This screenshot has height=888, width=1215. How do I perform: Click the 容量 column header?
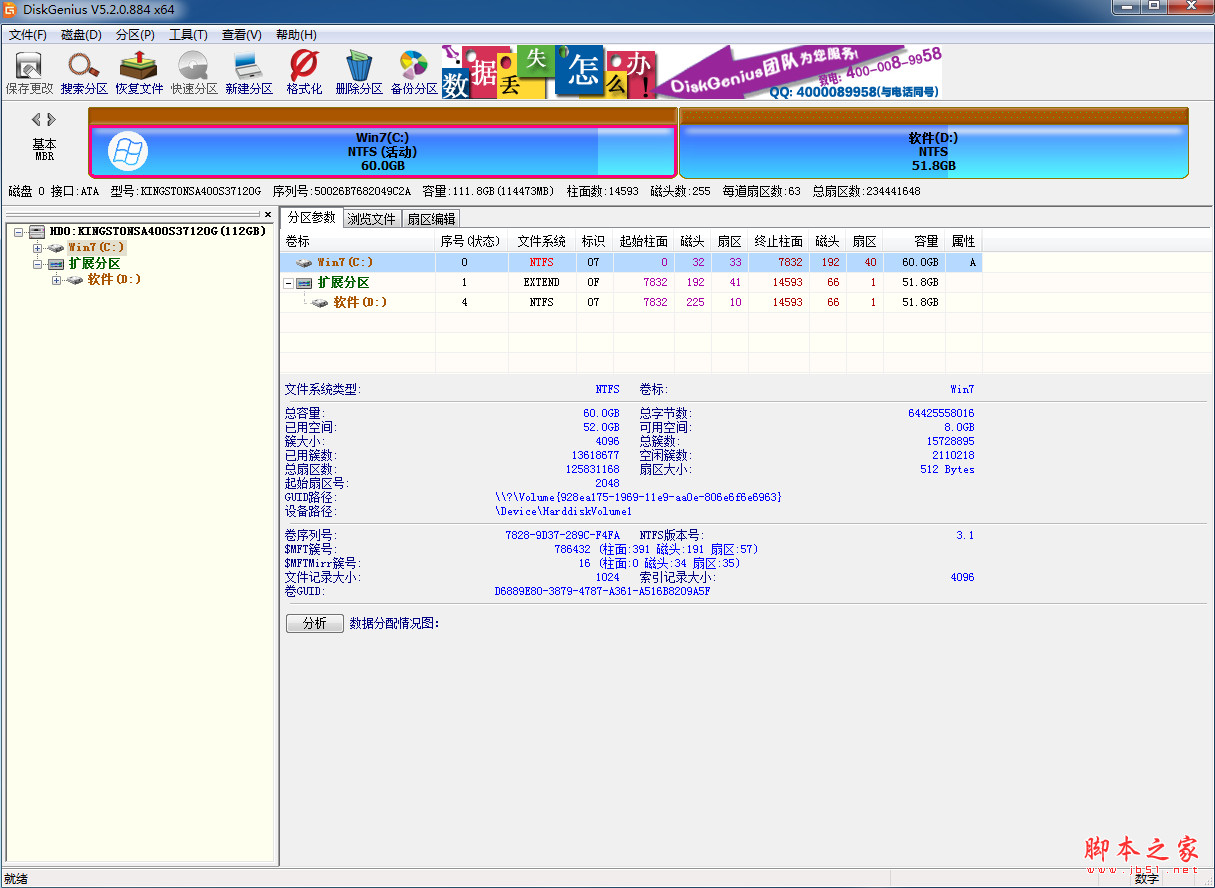tap(914, 241)
